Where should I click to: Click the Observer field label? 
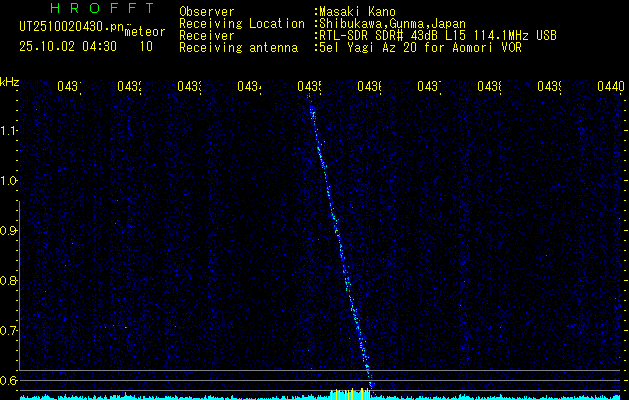coord(207,12)
